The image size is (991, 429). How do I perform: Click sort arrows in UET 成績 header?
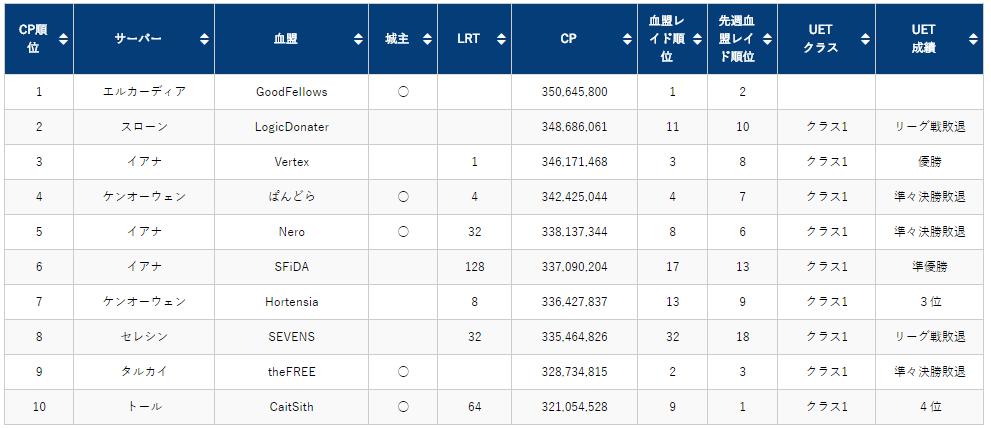pos(975,39)
